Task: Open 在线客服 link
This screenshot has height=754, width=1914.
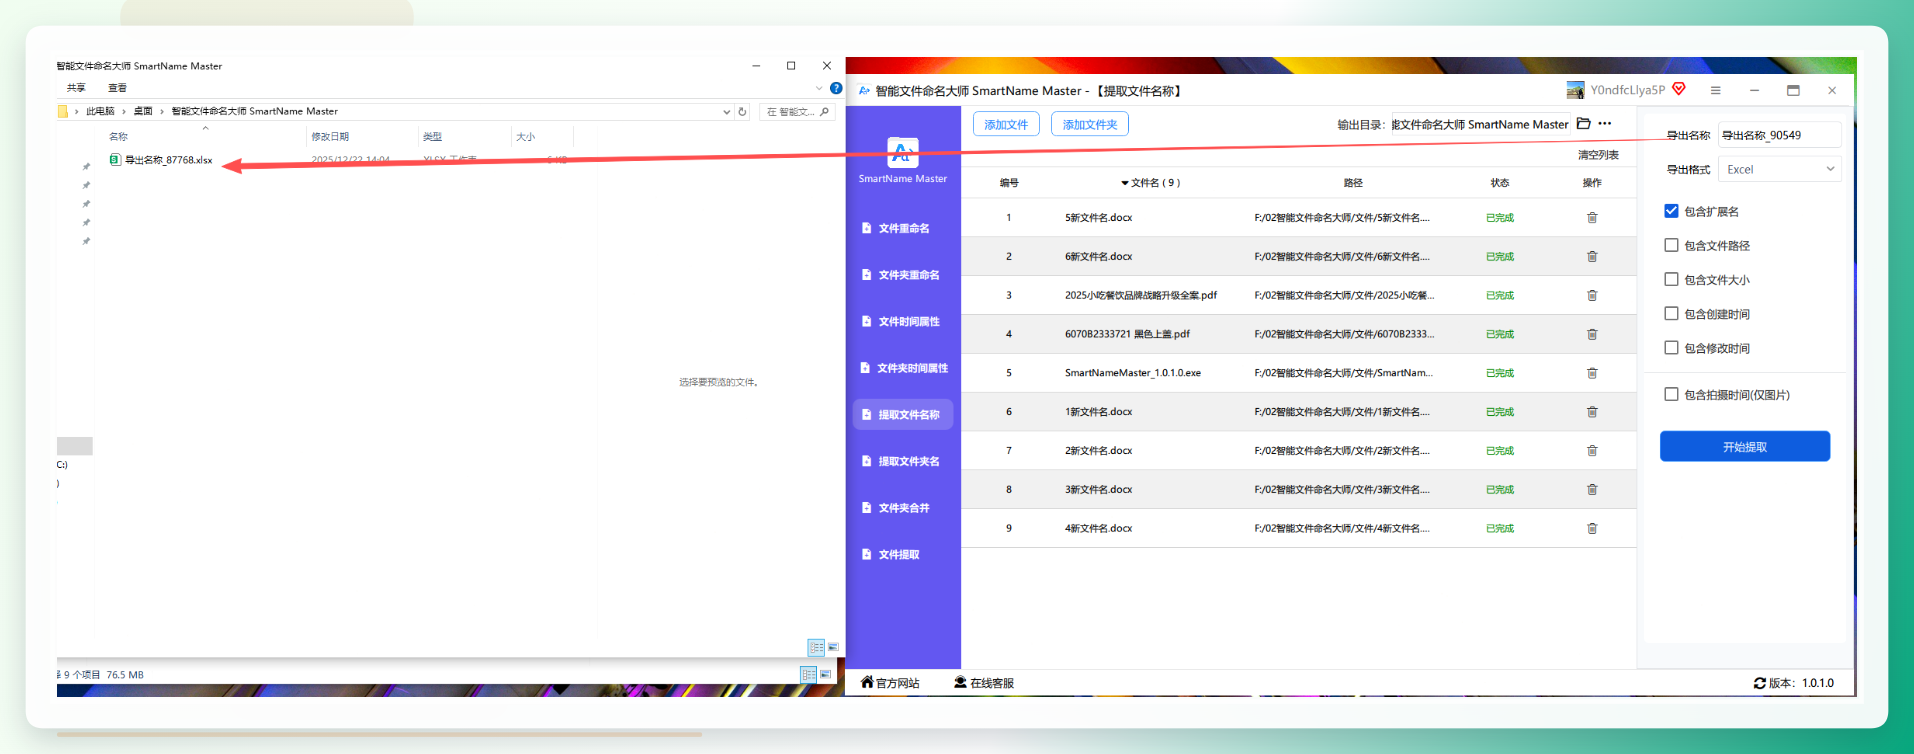Action: tap(984, 683)
